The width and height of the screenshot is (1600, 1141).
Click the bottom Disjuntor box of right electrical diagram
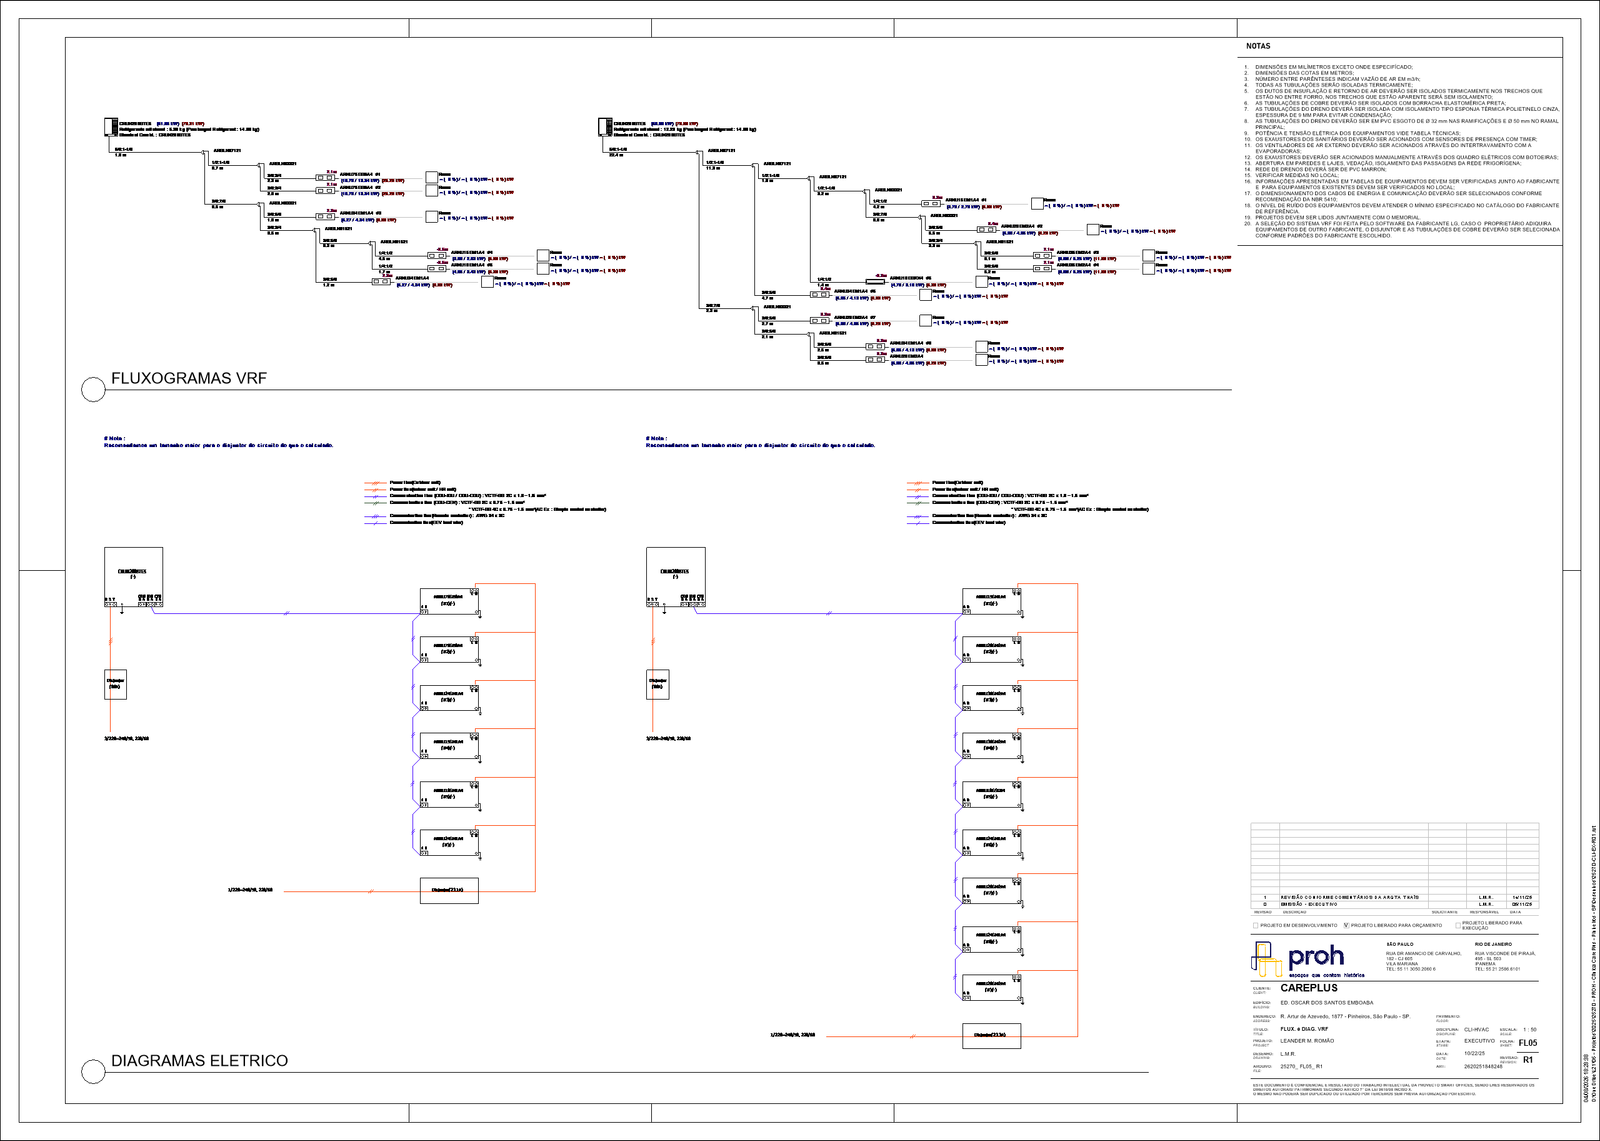(x=991, y=1036)
